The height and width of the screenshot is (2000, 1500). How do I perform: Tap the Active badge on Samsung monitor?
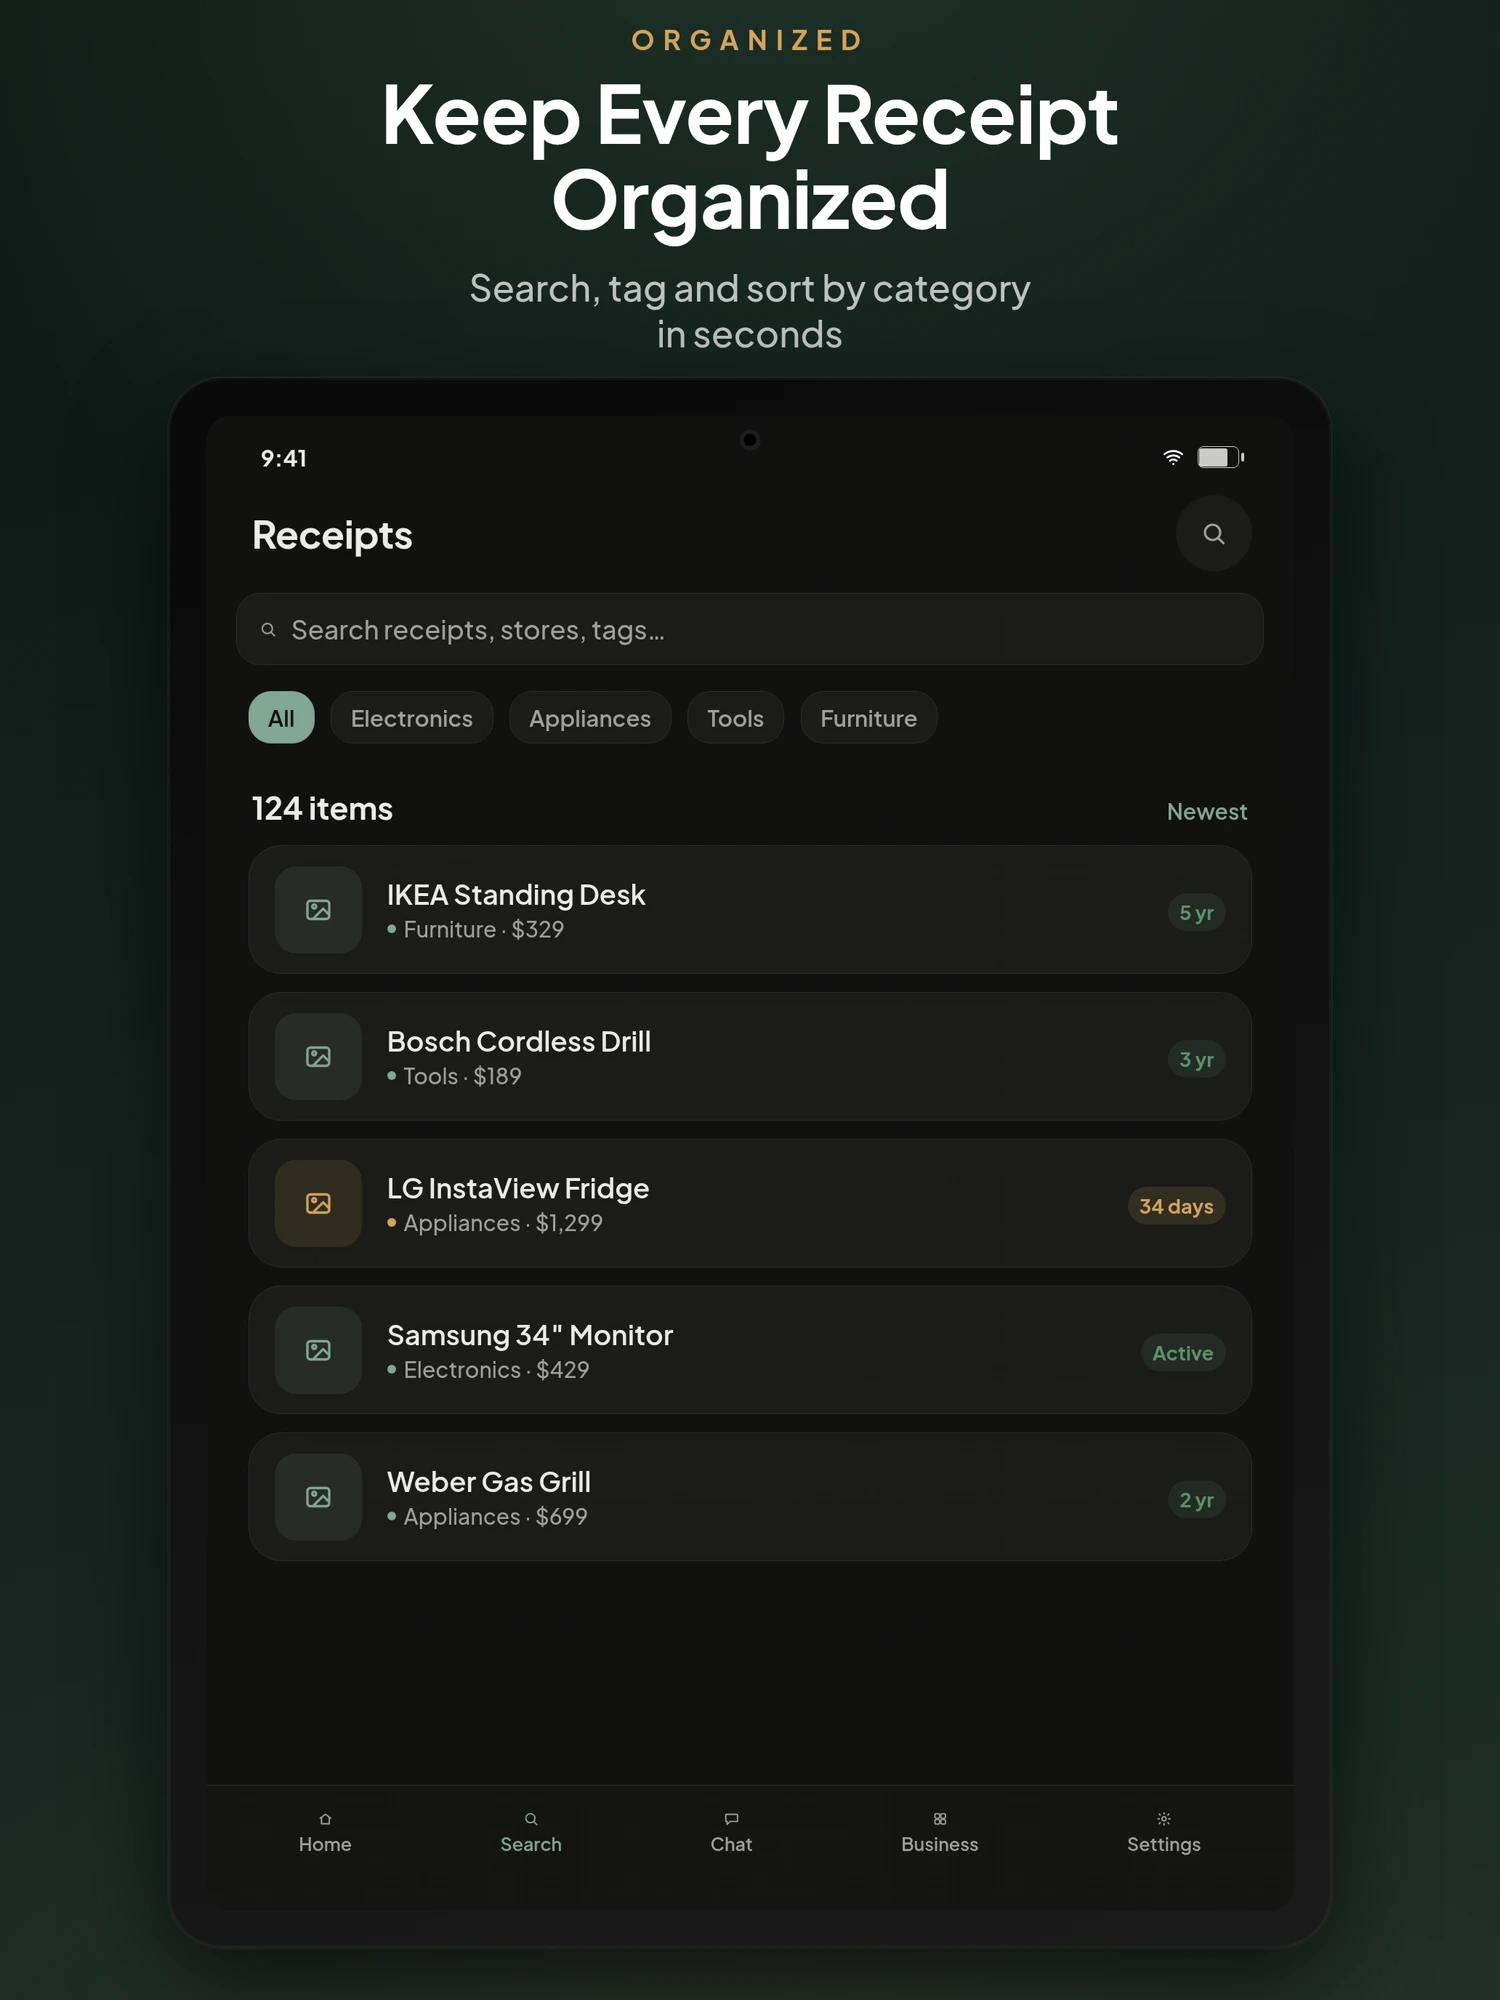tap(1183, 1353)
